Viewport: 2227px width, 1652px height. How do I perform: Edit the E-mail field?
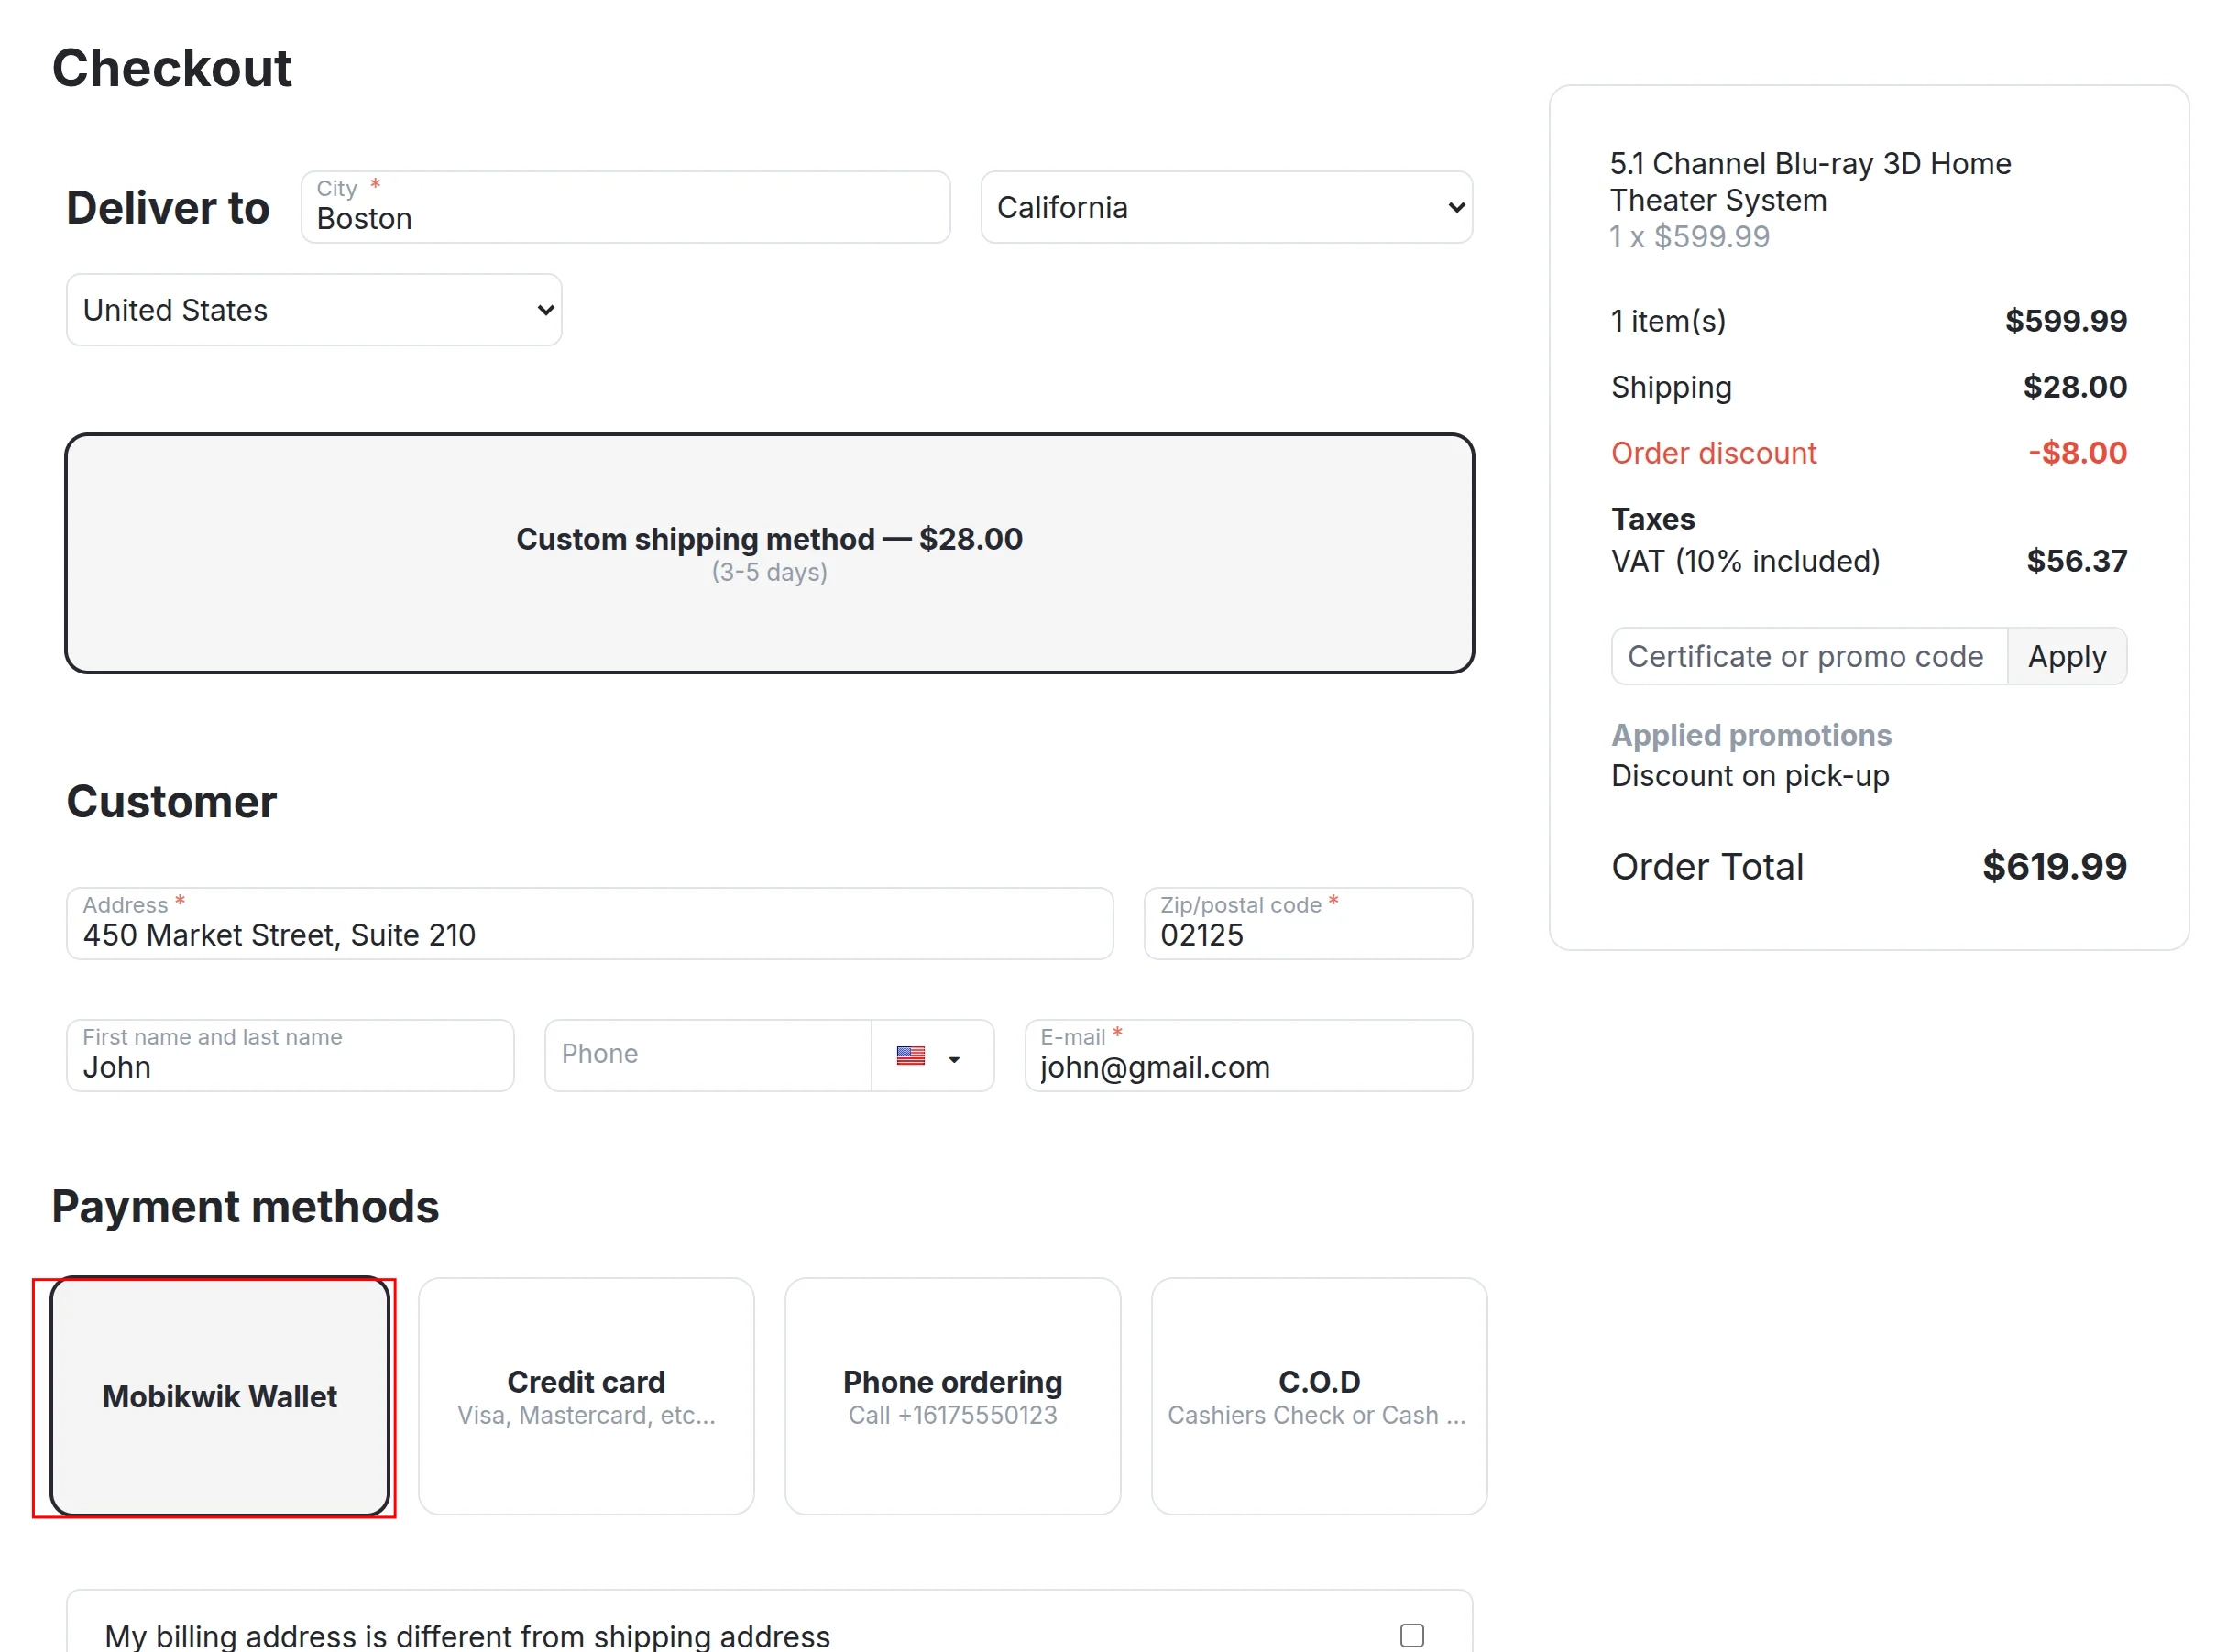1248,1056
